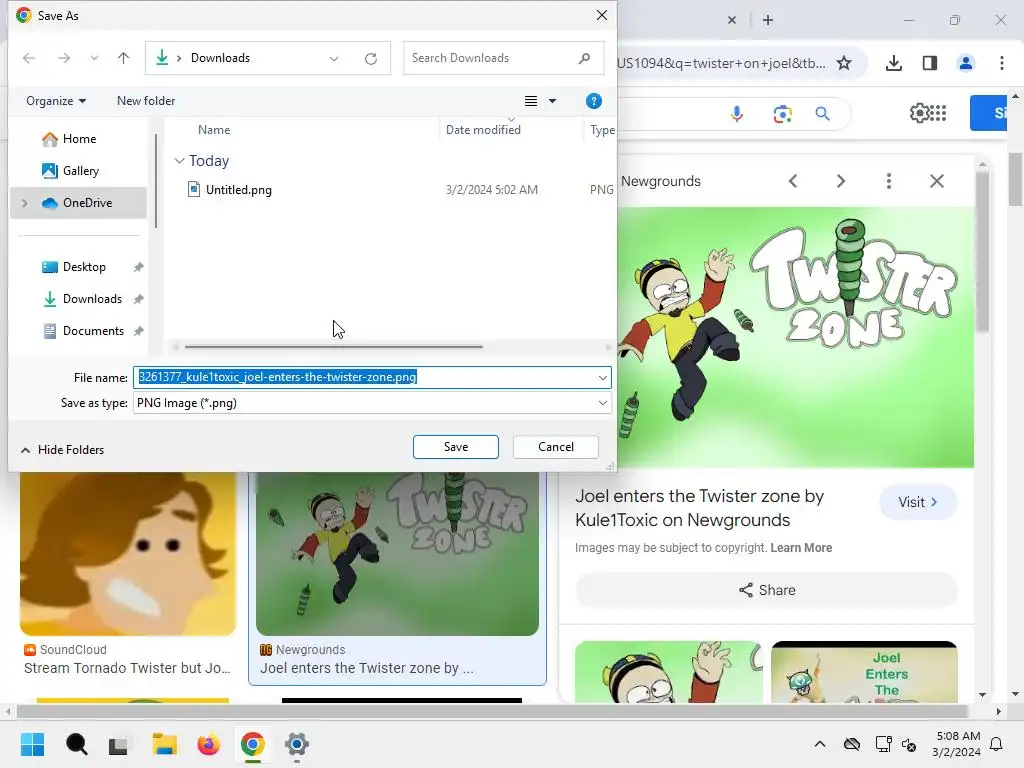Go forward in Save As dialog
Image resolution: width=1024 pixels, height=768 pixels.
tap(64, 58)
